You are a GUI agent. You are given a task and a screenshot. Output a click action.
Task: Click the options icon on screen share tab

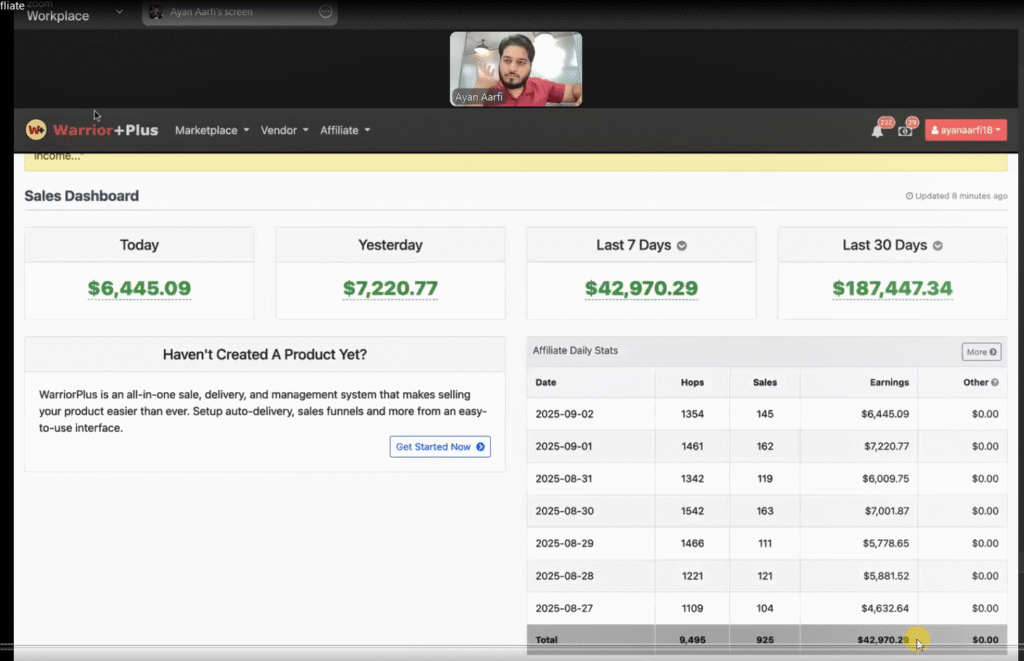point(325,12)
